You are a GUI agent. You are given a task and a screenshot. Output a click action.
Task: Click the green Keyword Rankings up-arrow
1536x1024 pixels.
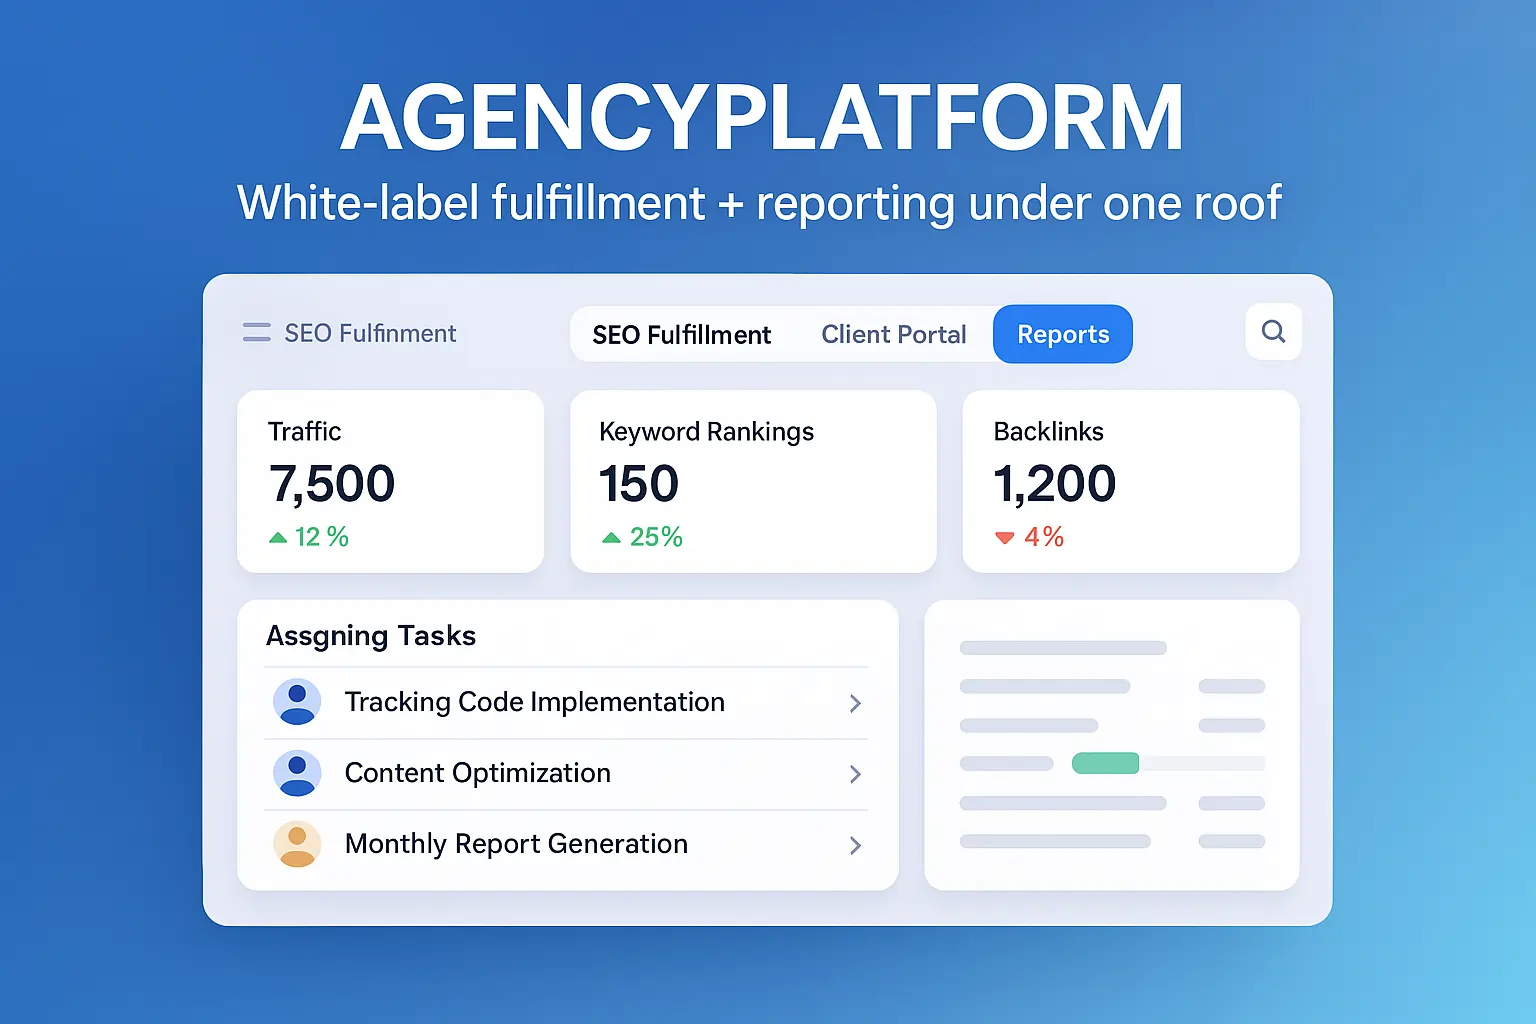coord(611,538)
